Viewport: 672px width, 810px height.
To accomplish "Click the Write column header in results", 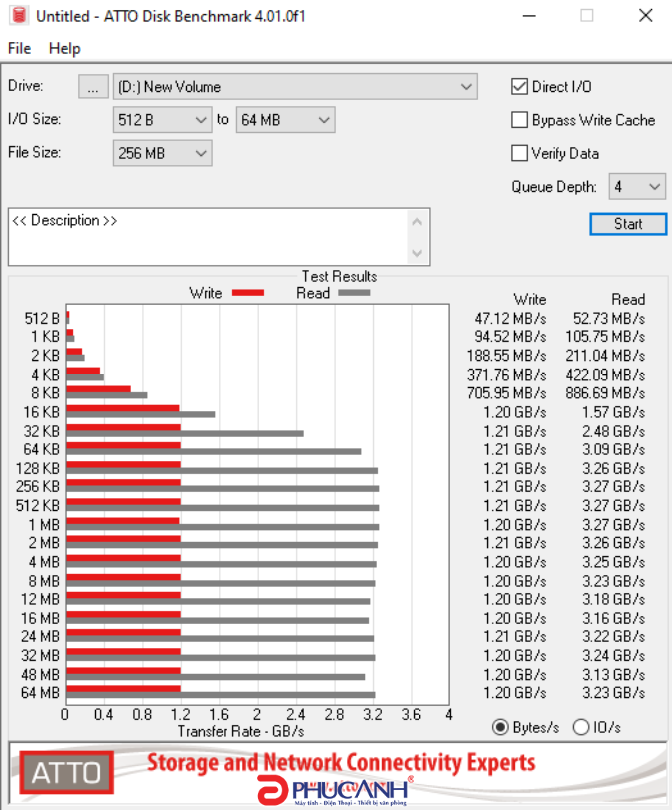I will click(530, 300).
